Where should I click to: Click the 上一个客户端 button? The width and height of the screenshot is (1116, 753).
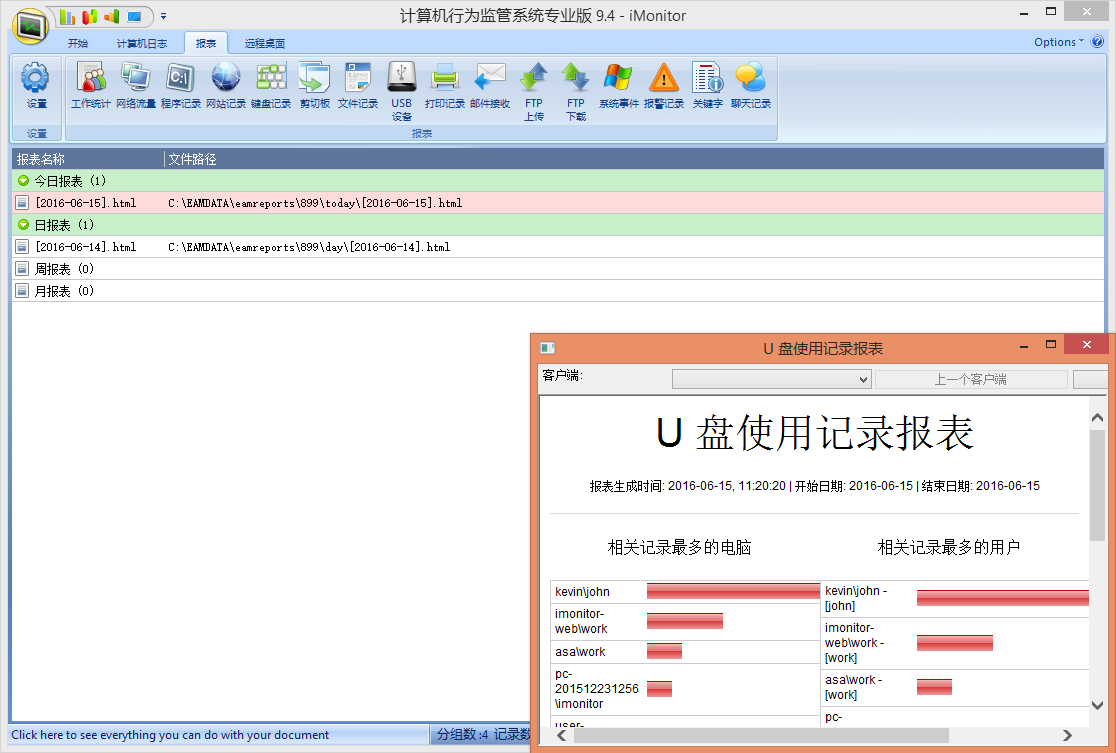pyautogui.click(x=970, y=380)
